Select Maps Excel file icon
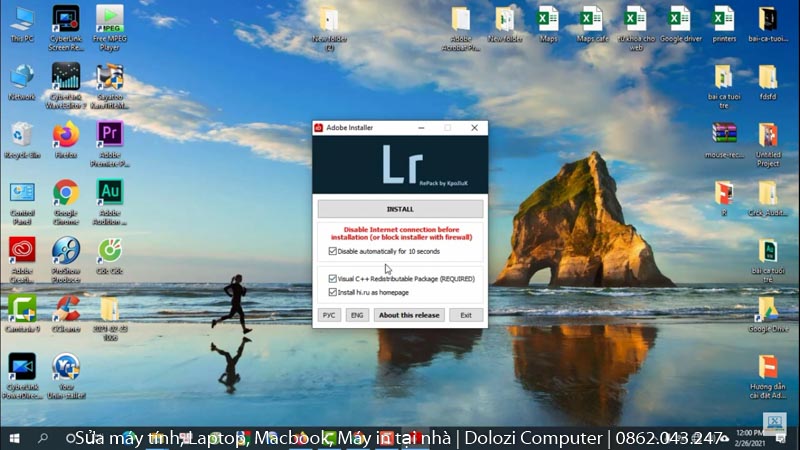 (548, 24)
